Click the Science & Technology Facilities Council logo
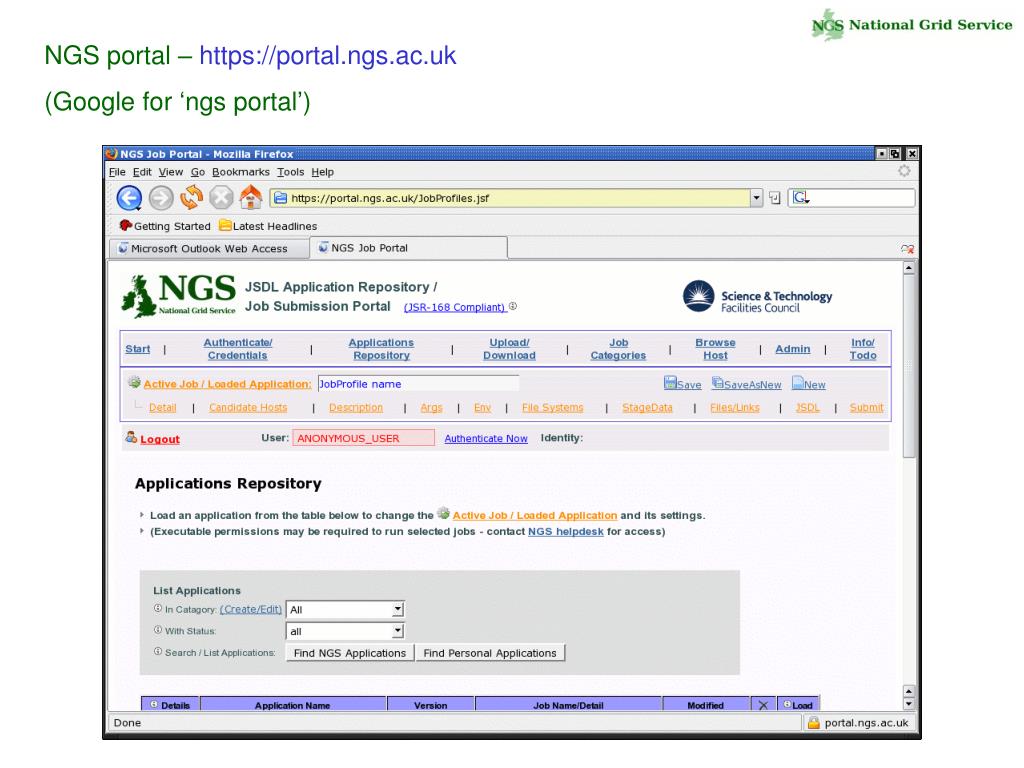Image resolution: width=1024 pixels, height=768 pixels. coord(758,297)
